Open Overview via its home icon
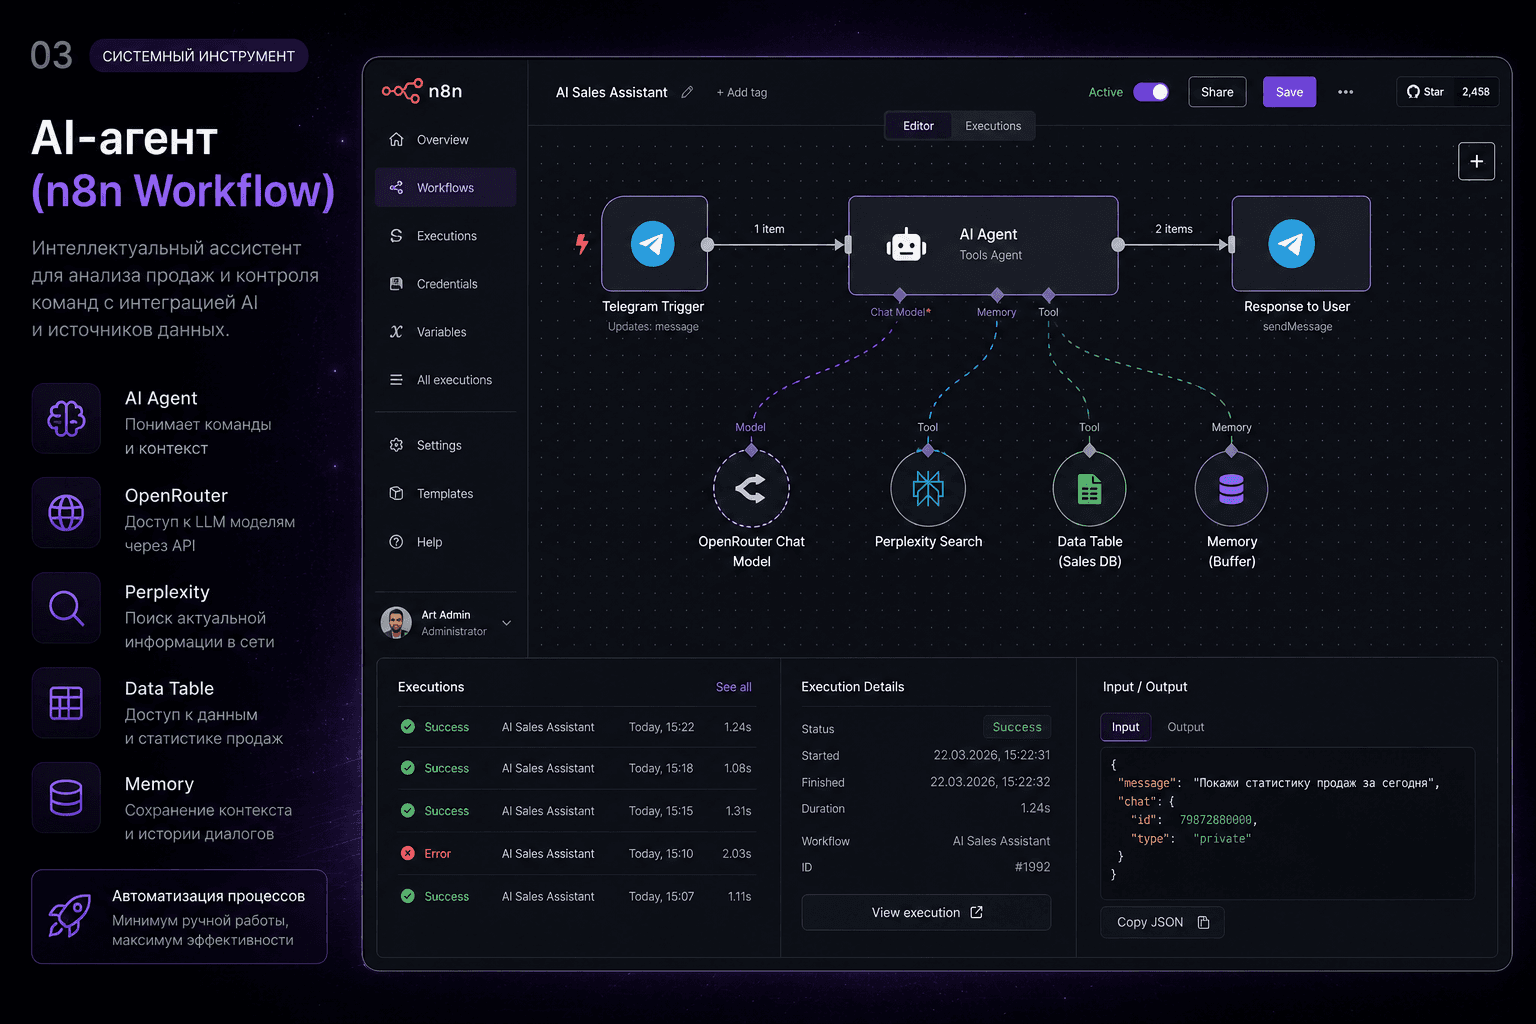 pyautogui.click(x=396, y=140)
